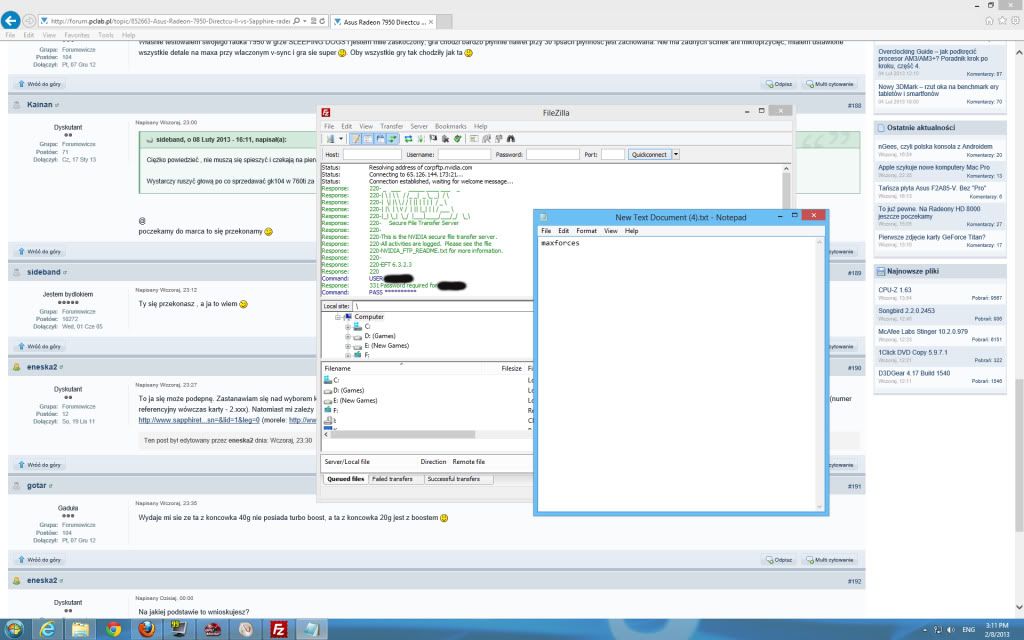Screen dimensions: 1024x640
Task: Click the CPU-Z 1.63 download link
Action: [895, 290]
